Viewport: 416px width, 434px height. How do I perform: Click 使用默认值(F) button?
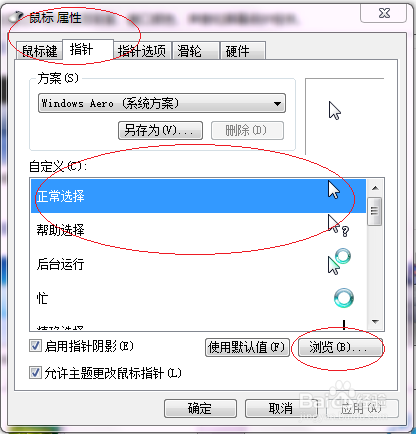pyautogui.click(x=247, y=348)
